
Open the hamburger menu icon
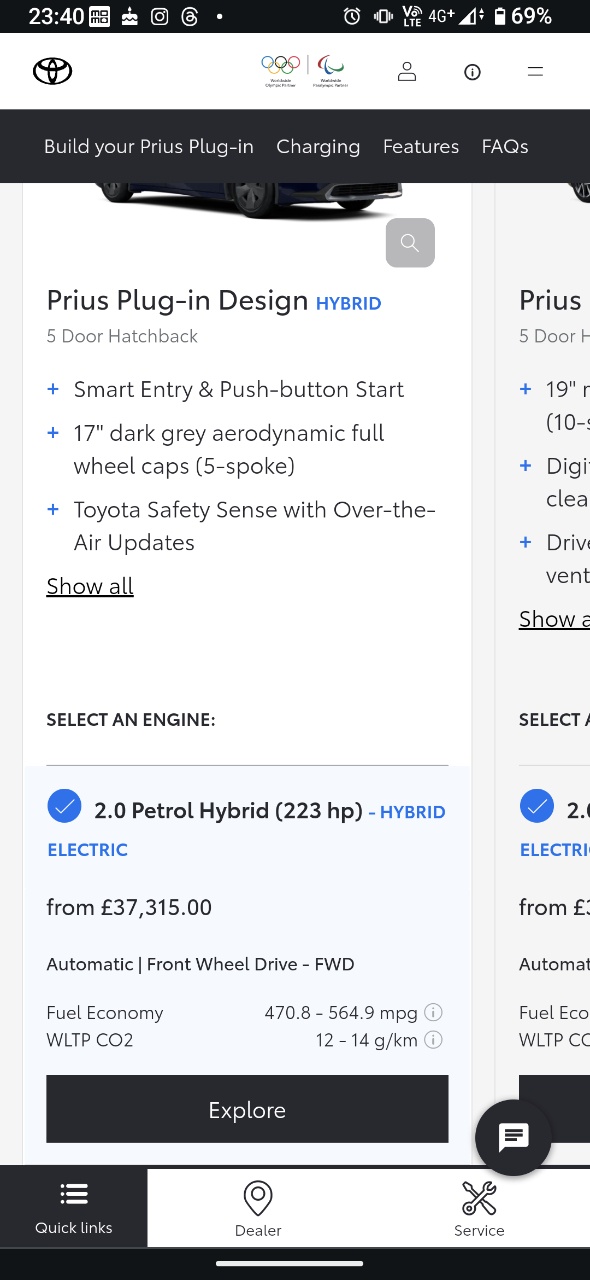[x=536, y=71]
